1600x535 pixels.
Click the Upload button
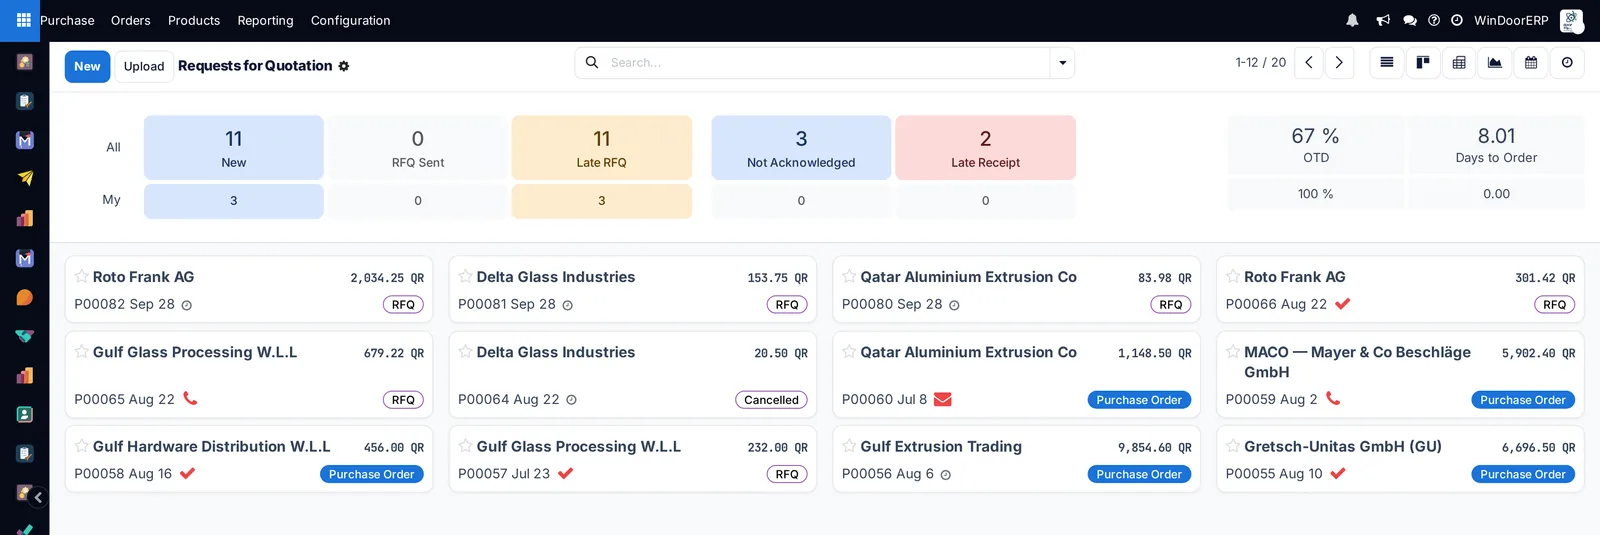point(144,66)
